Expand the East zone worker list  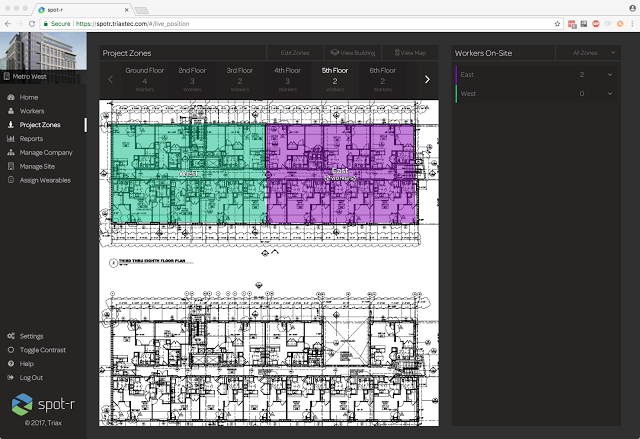610,75
